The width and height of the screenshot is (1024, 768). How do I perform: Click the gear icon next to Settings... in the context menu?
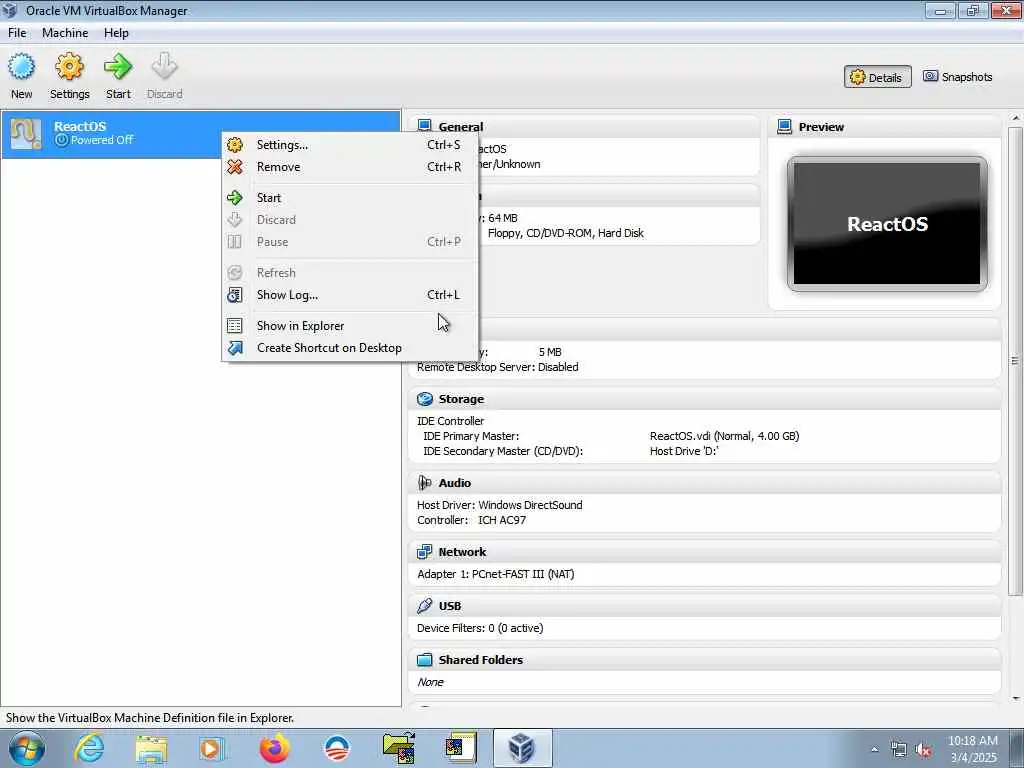click(235, 145)
